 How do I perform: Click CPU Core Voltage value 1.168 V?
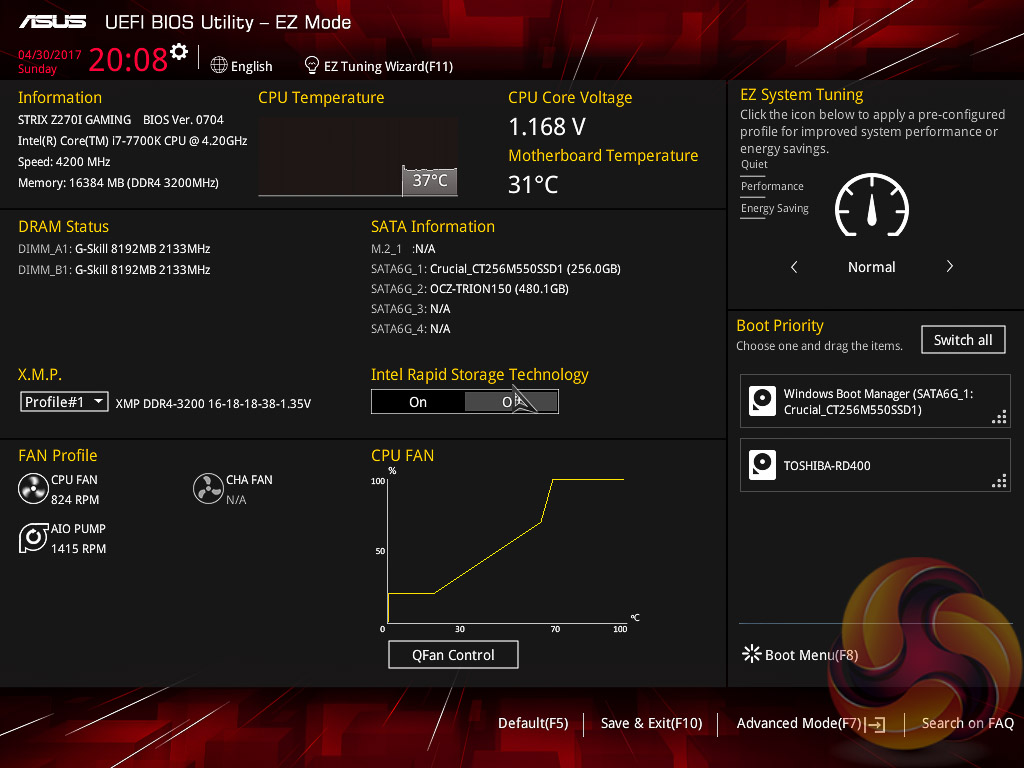click(x=547, y=127)
